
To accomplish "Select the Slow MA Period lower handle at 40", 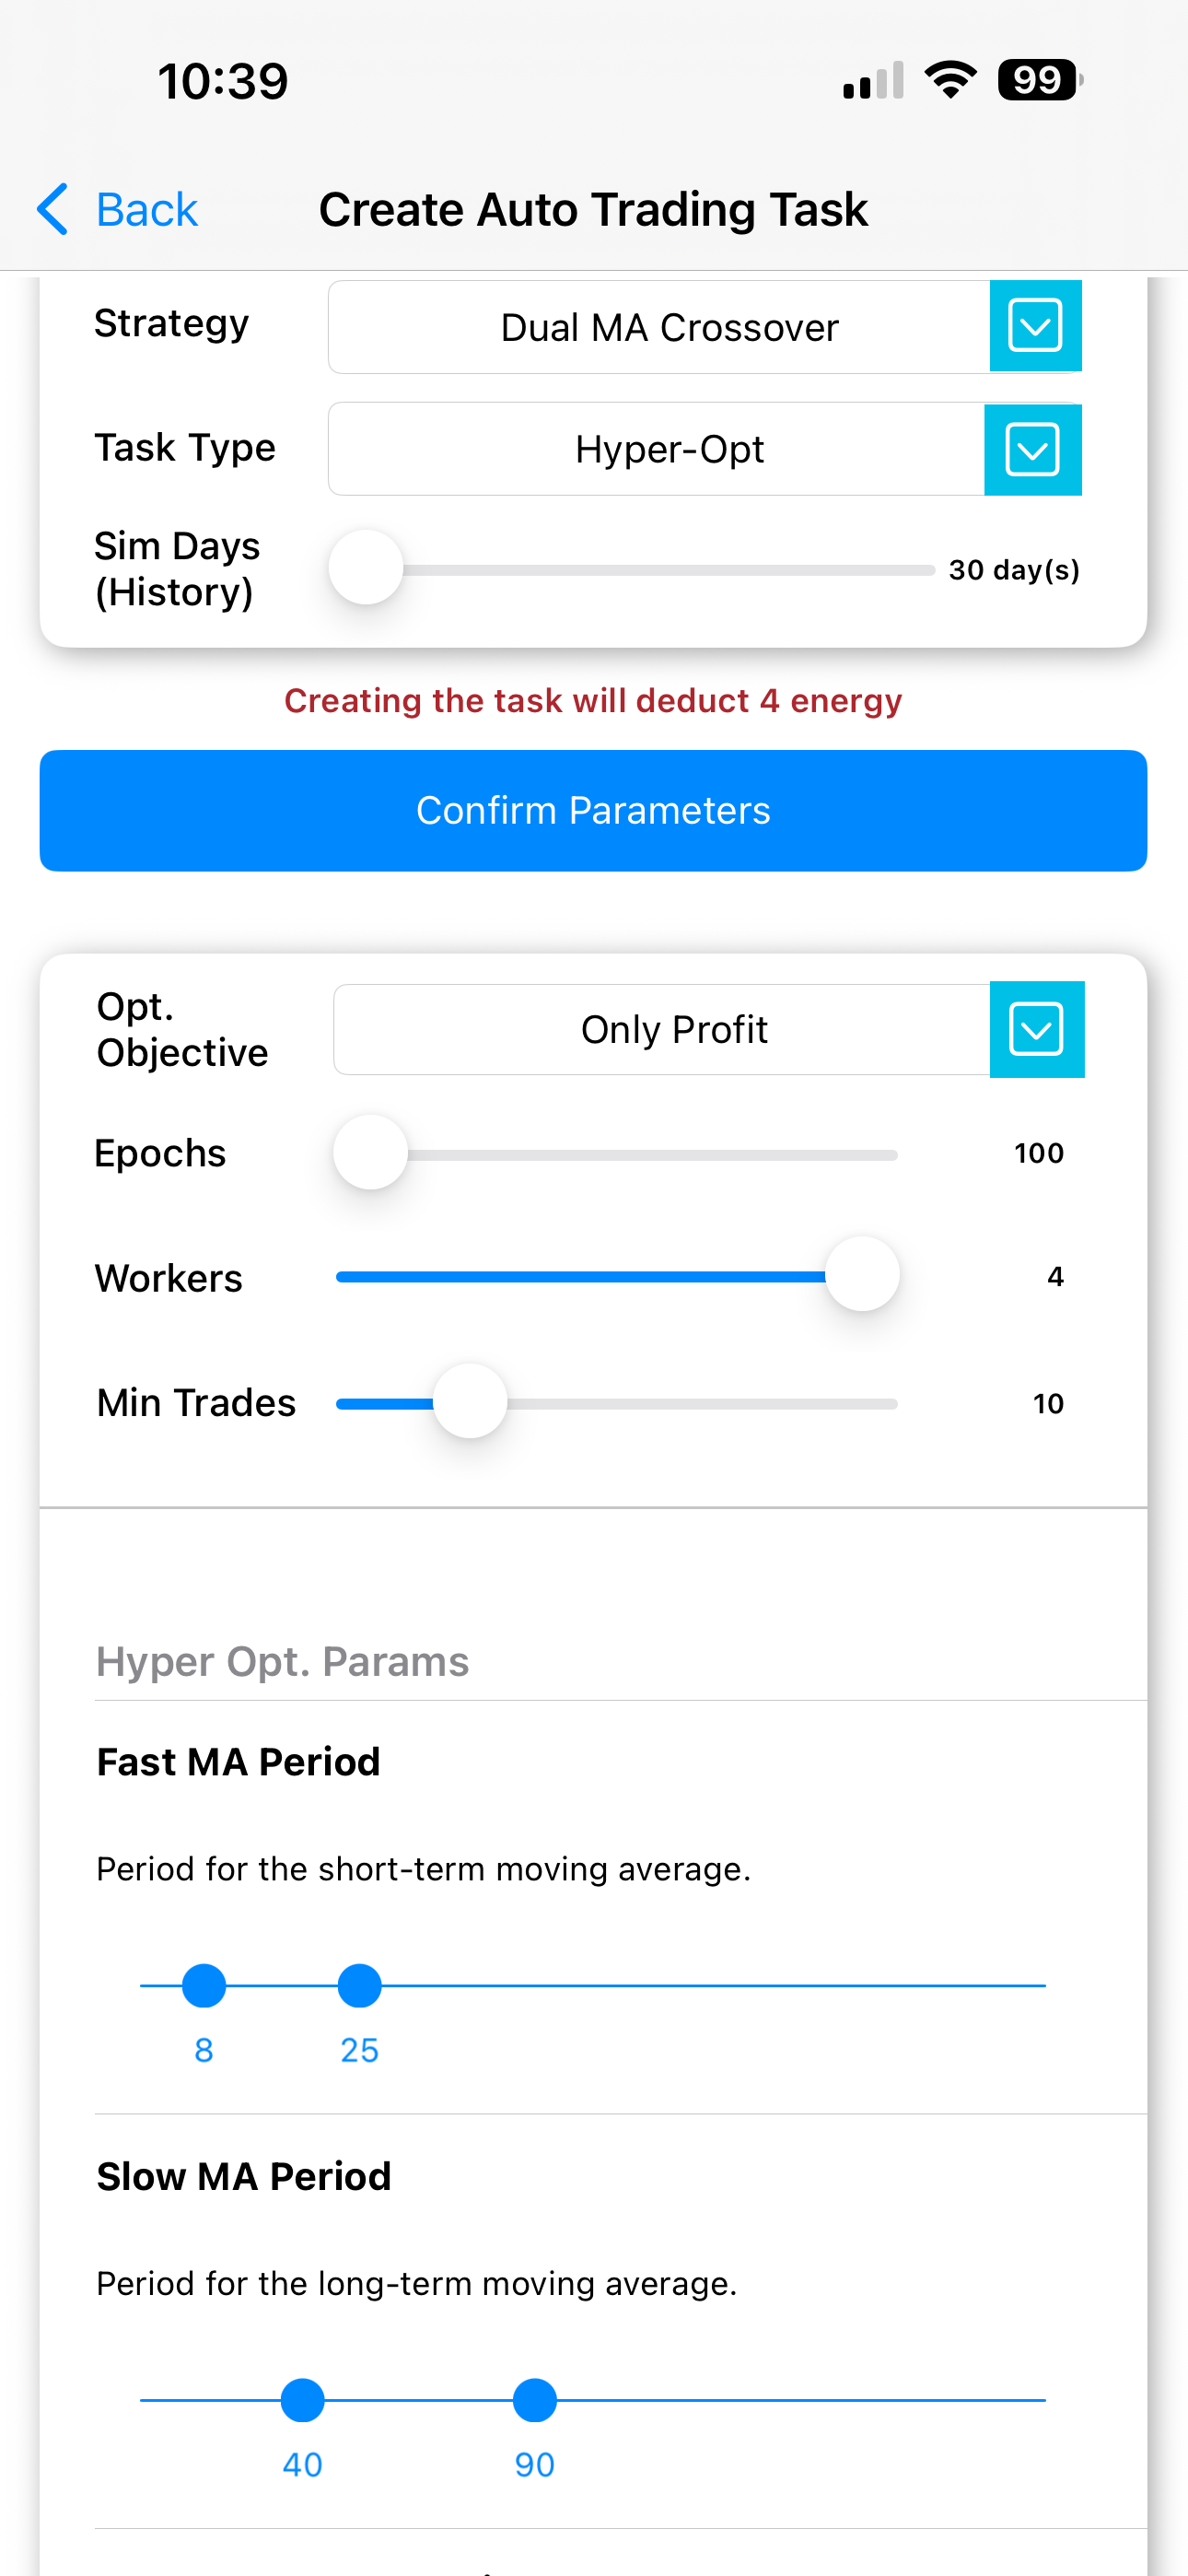I will point(303,2400).
